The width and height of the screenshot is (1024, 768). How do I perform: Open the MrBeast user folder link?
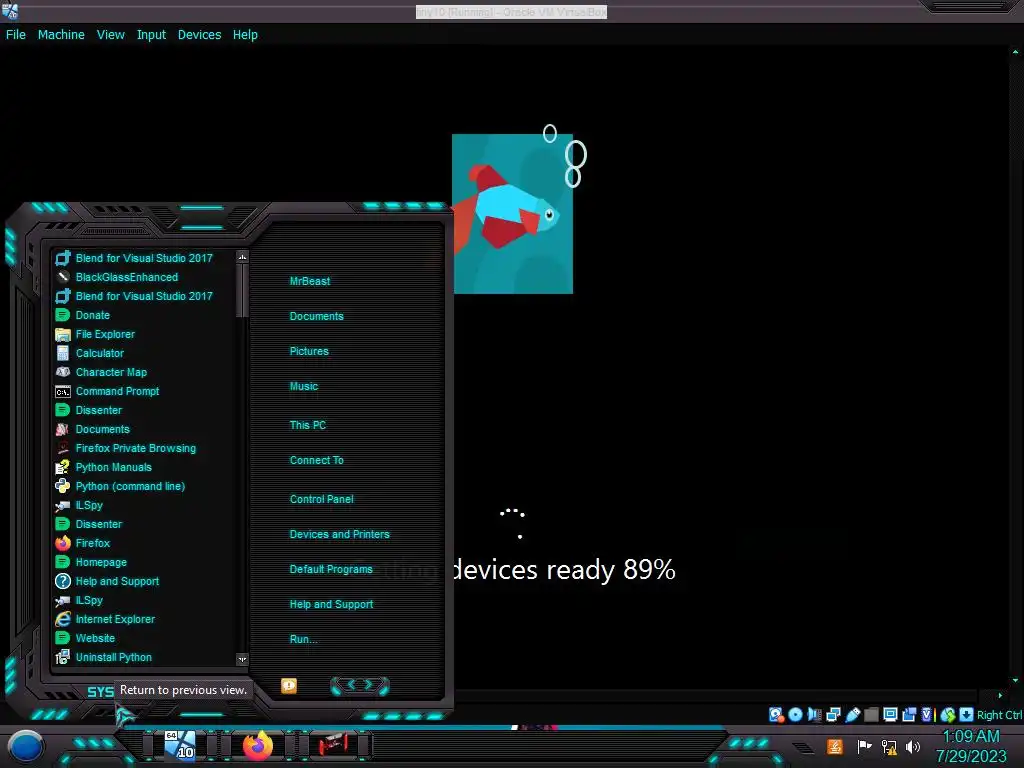coord(310,281)
